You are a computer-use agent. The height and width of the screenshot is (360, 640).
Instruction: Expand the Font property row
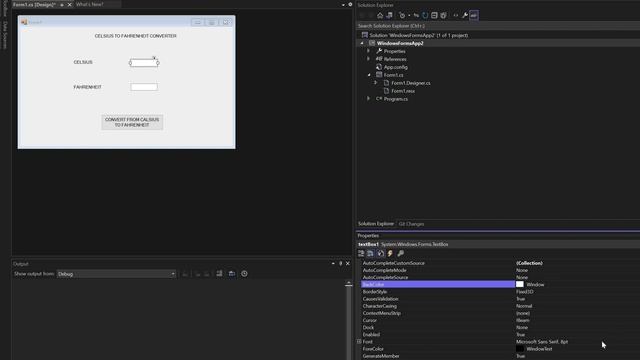click(x=359, y=342)
